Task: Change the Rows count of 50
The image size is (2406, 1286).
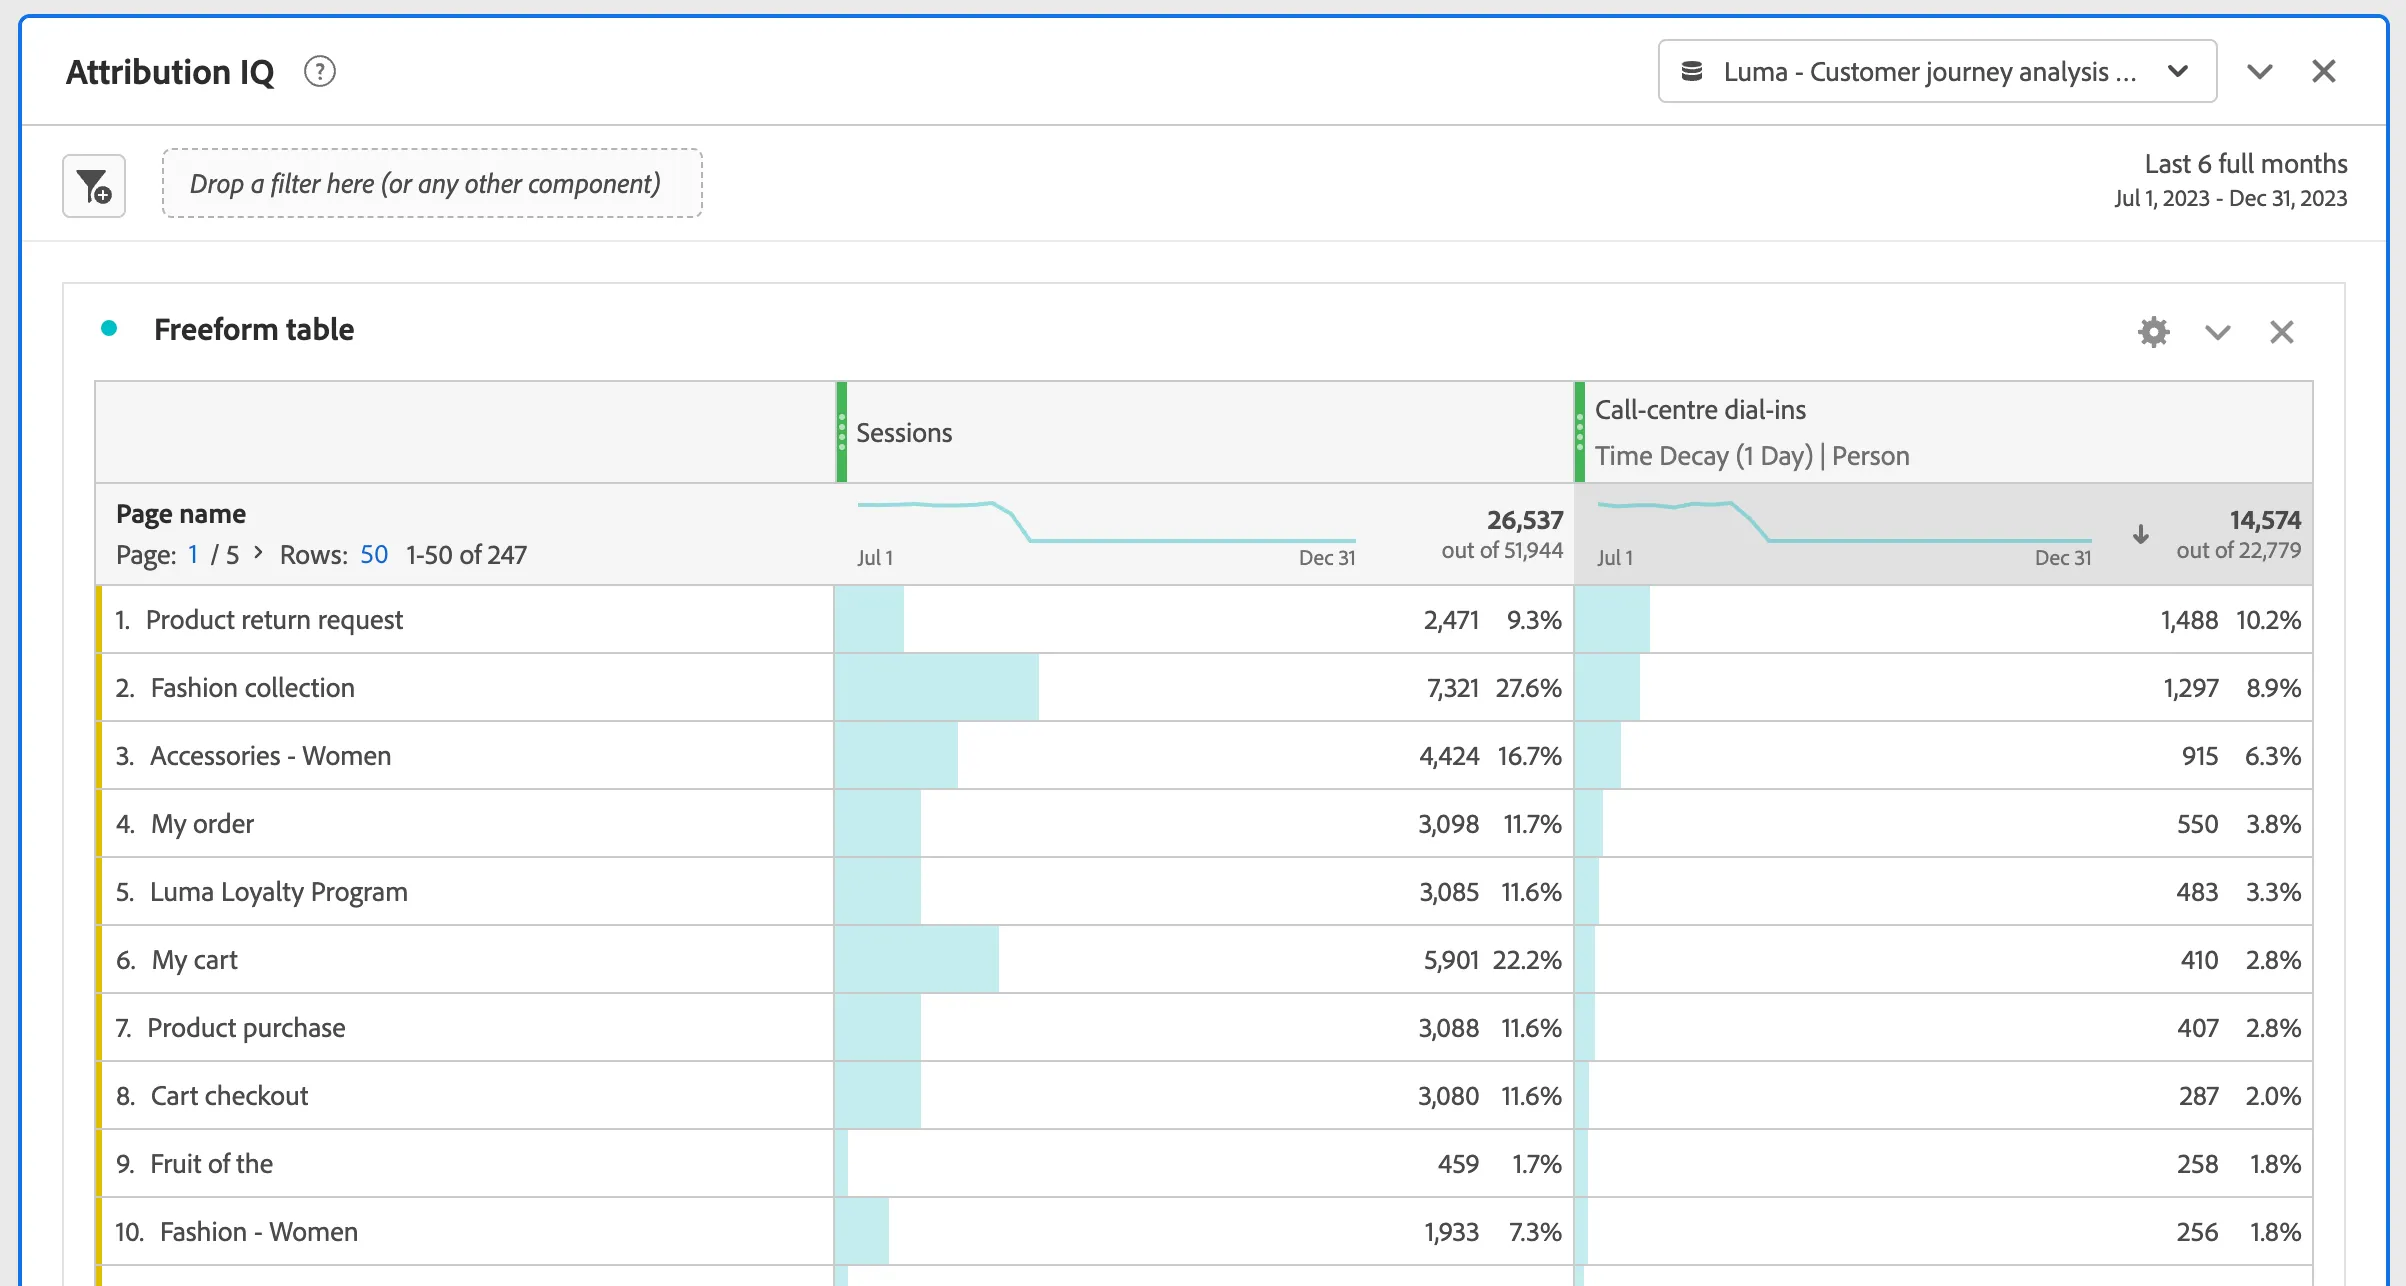Action: [x=374, y=555]
